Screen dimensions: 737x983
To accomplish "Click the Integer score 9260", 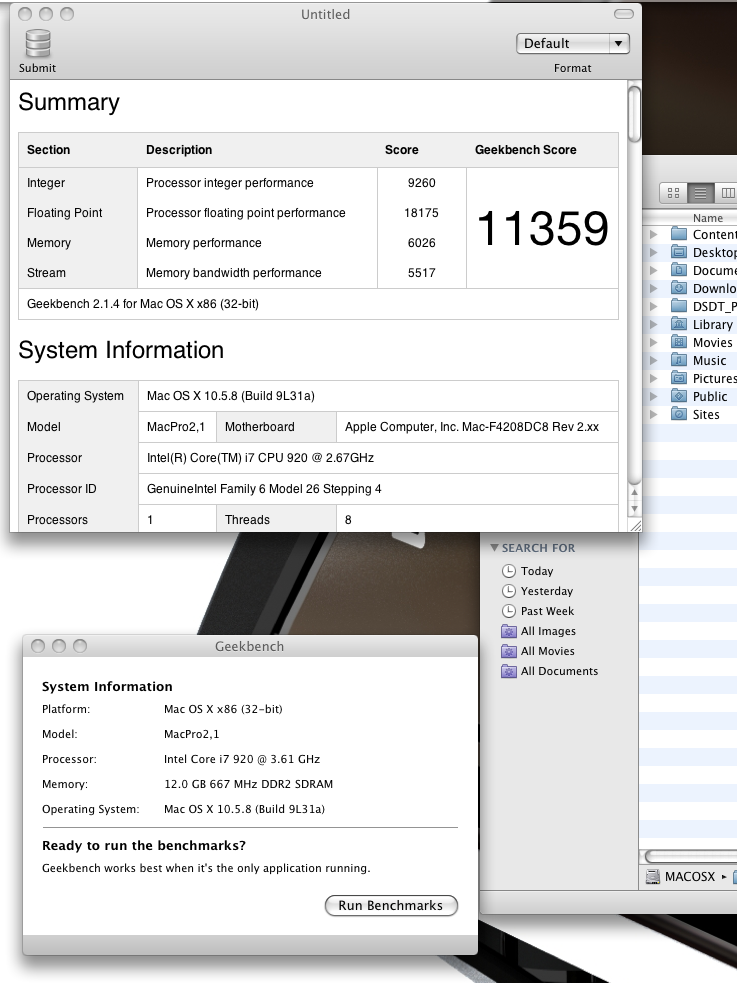I will tap(421, 183).
